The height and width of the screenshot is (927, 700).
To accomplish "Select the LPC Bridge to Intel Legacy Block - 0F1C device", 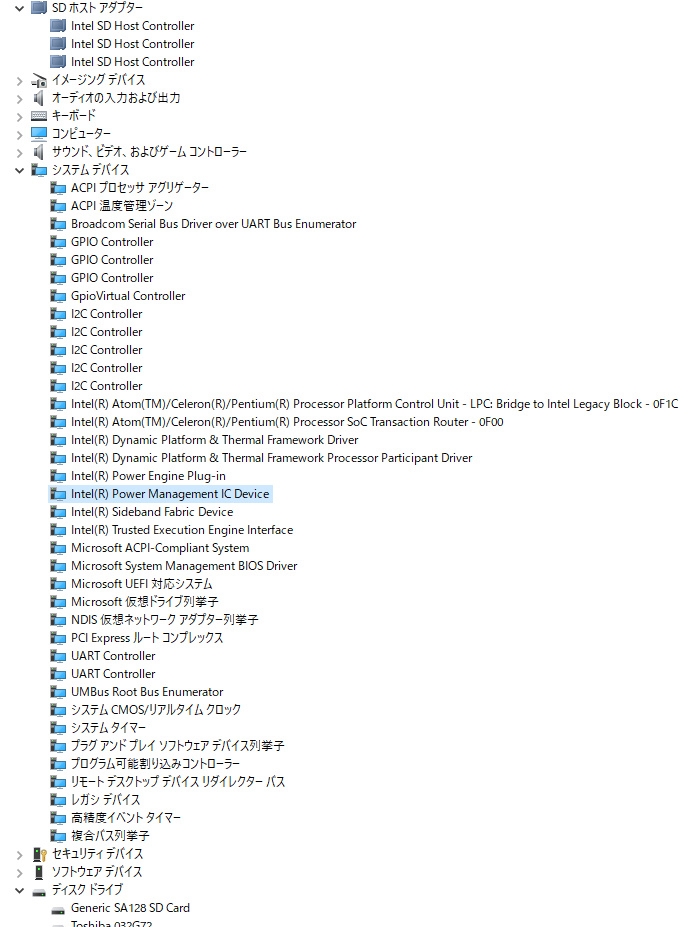I will click(x=374, y=404).
